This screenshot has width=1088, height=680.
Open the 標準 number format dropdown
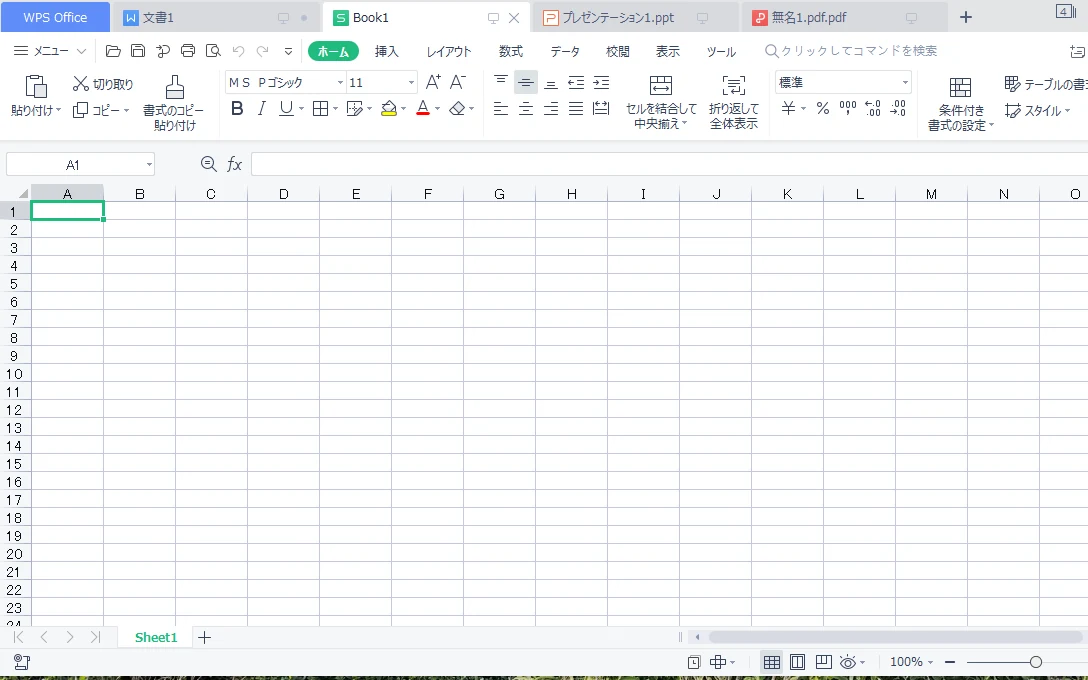(x=905, y=83)
